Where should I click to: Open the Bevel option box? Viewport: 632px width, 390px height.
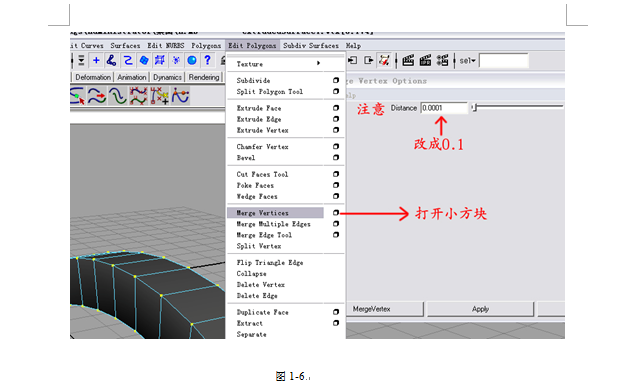point(336,158)
